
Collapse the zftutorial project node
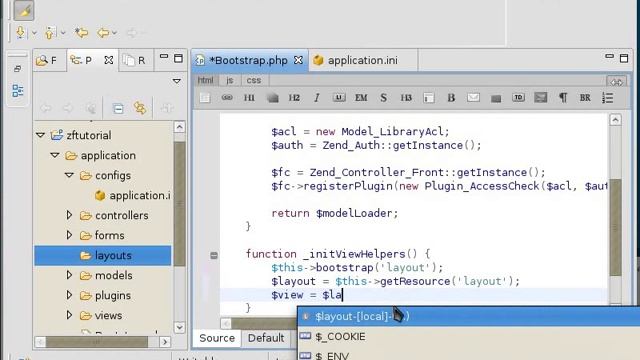click(x=40, y=135)
